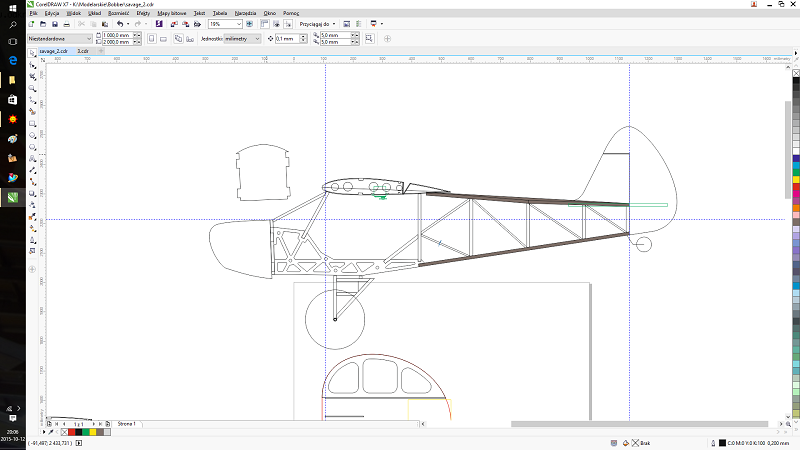Open the Mapy bitowe menu
Viewport: 800px width, 450px height.
pos(172,13)
